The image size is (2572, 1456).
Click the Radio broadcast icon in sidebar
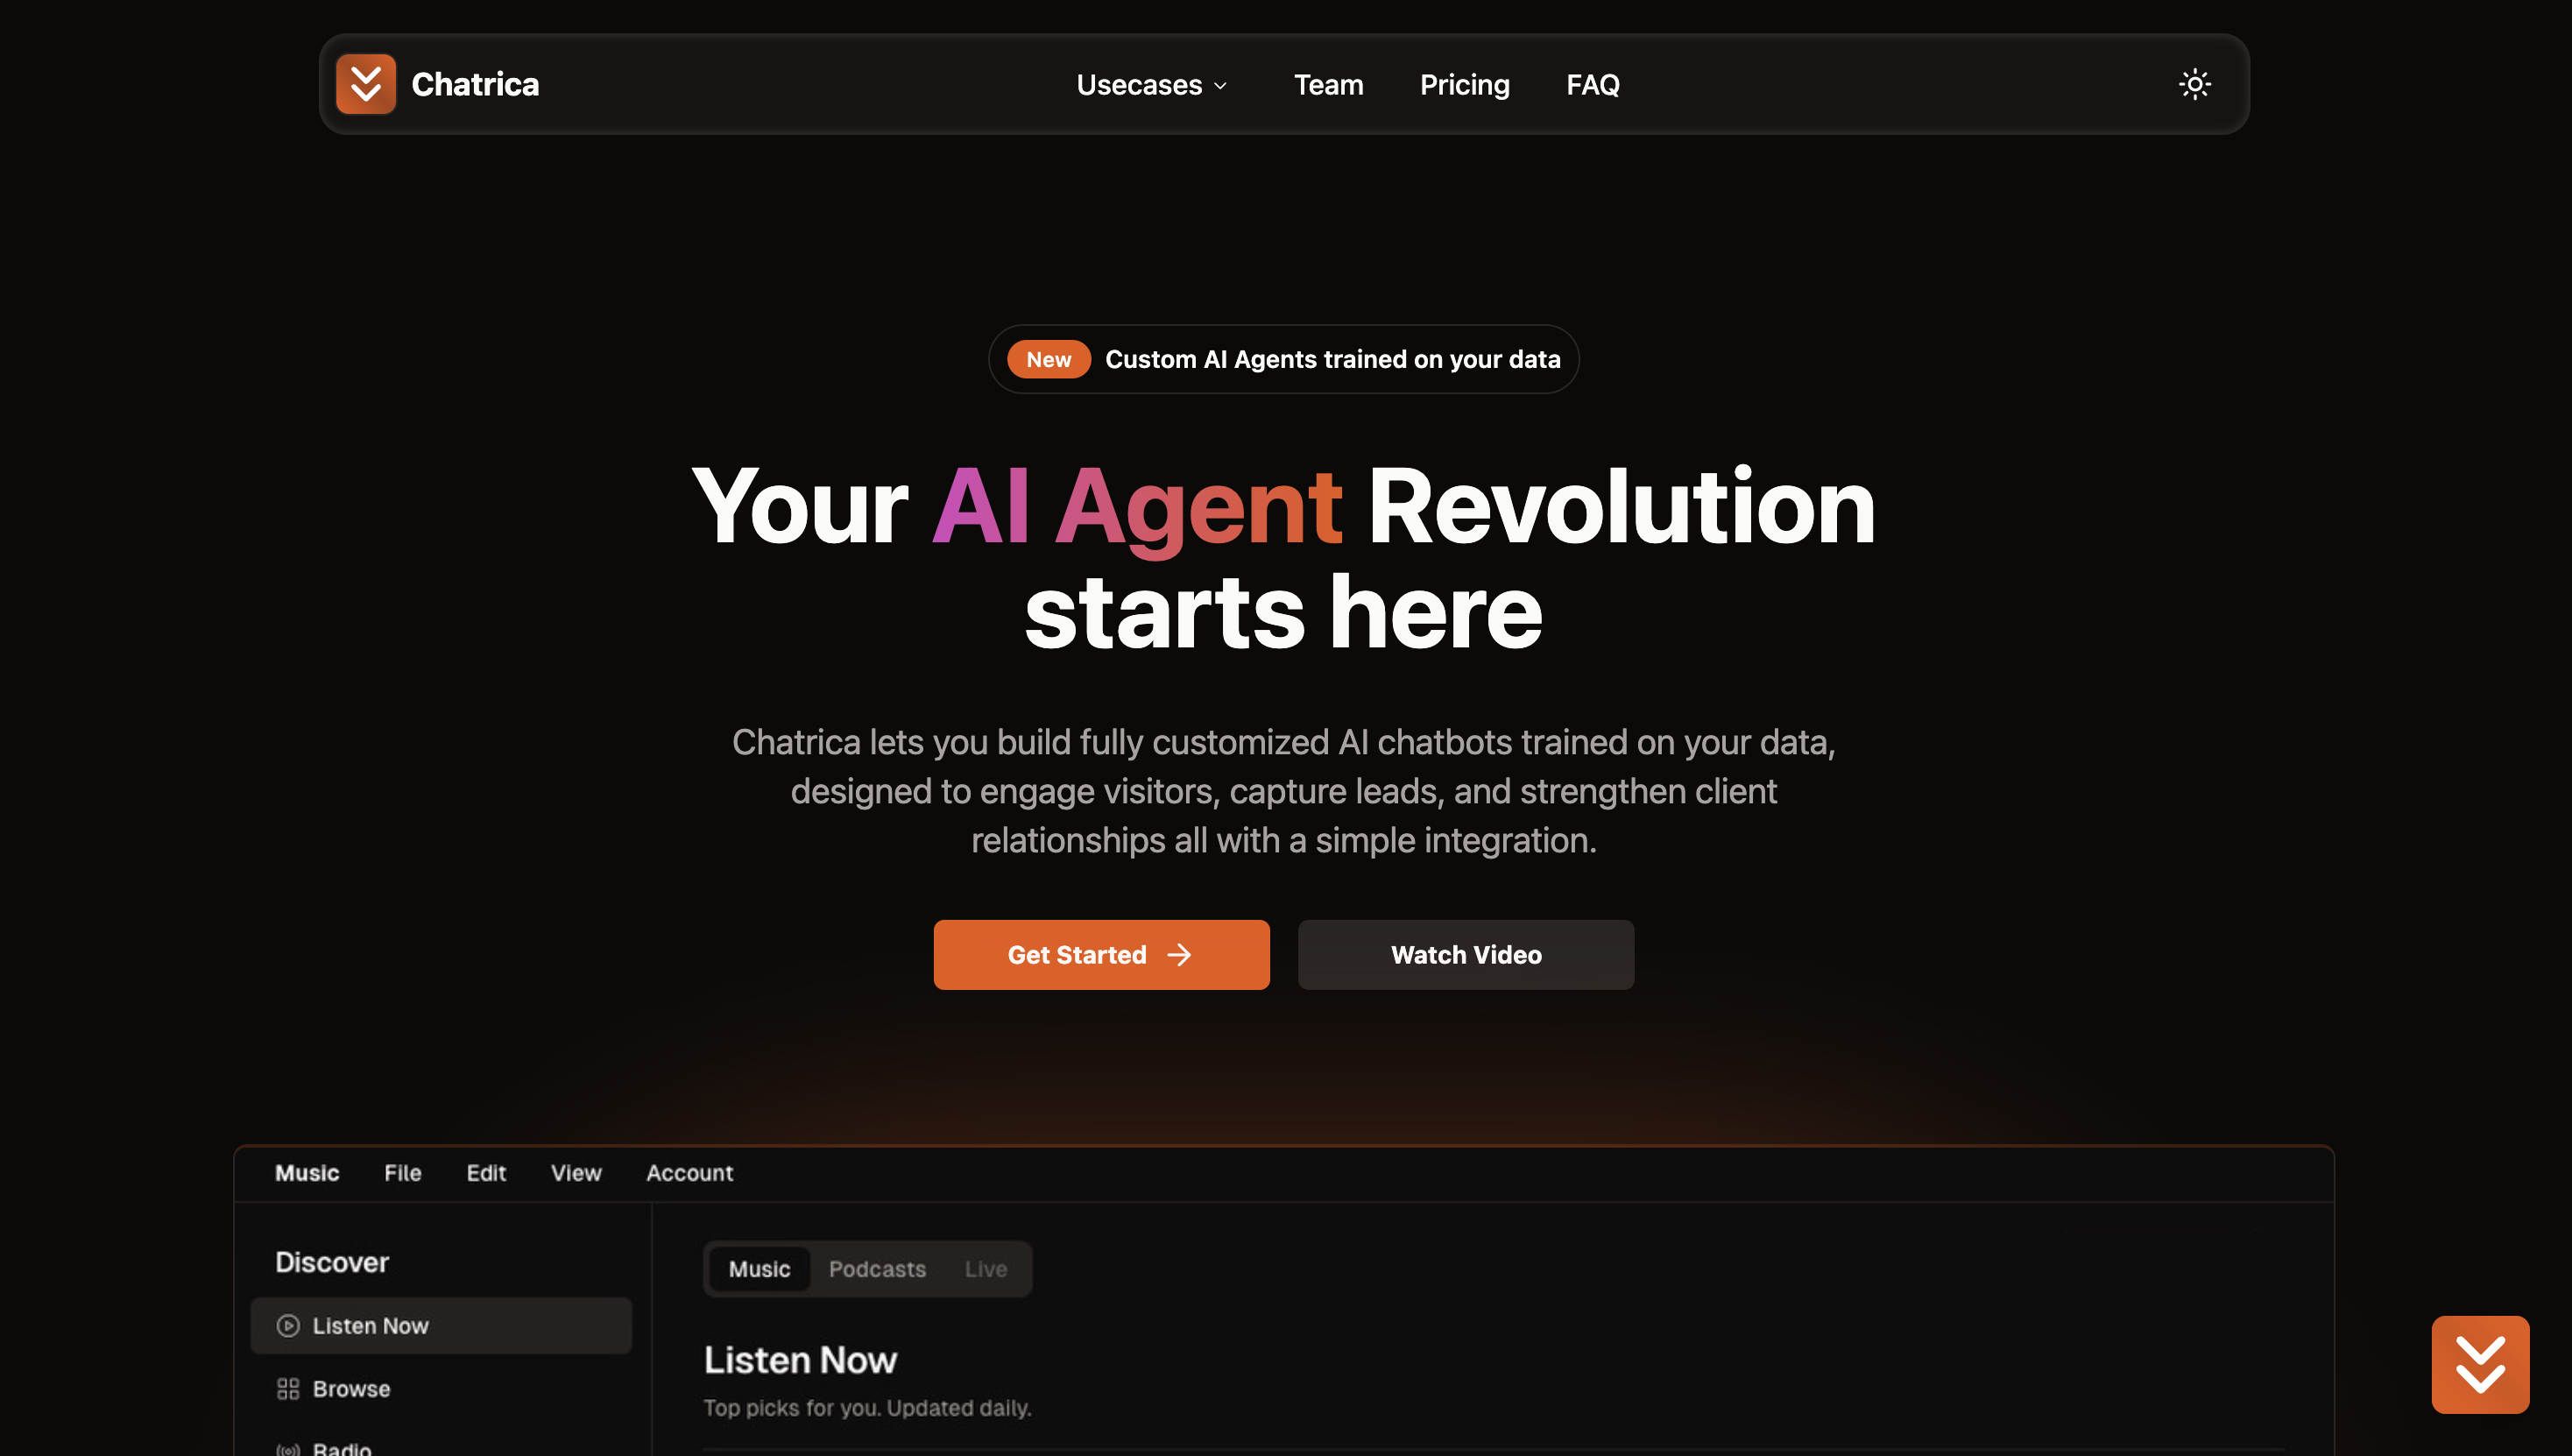point(288,1448)
